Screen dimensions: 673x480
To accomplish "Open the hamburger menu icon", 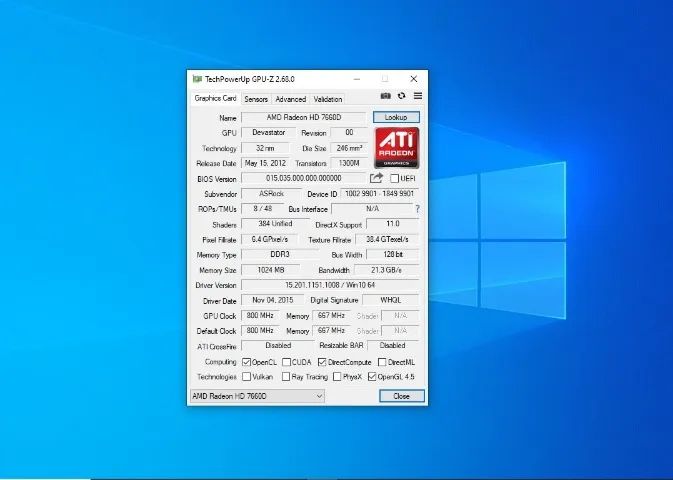I will click(x=418, y=96).
